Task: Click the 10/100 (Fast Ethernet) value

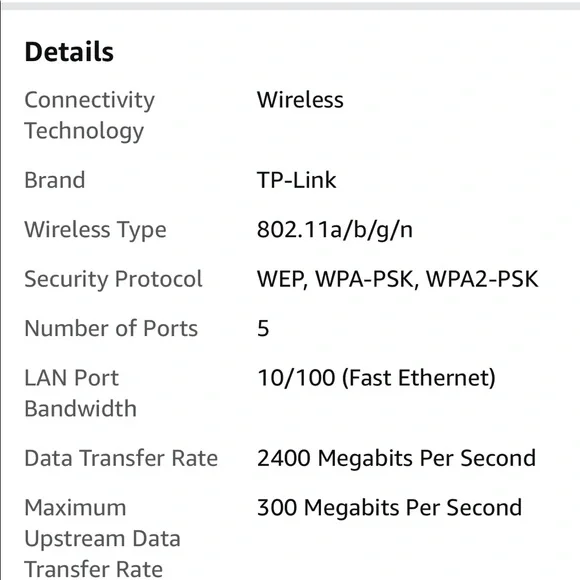Action: point(376,378)
